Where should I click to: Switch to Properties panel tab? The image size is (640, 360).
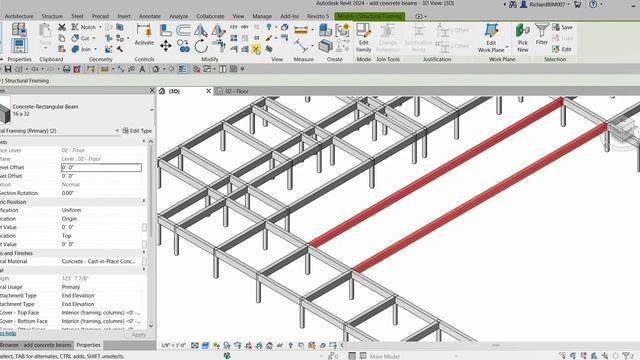(x=88, y=345)
